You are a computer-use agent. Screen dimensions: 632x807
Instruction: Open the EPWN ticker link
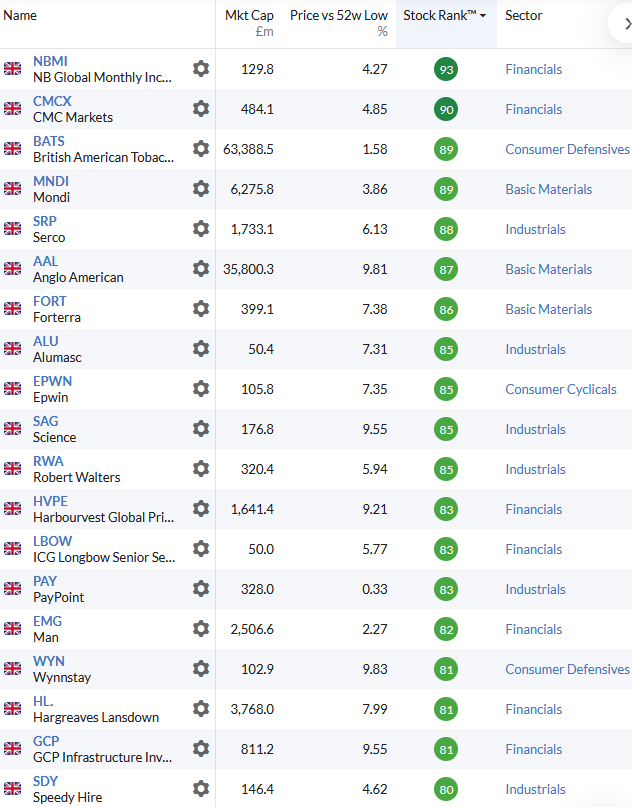click(52, 381)
